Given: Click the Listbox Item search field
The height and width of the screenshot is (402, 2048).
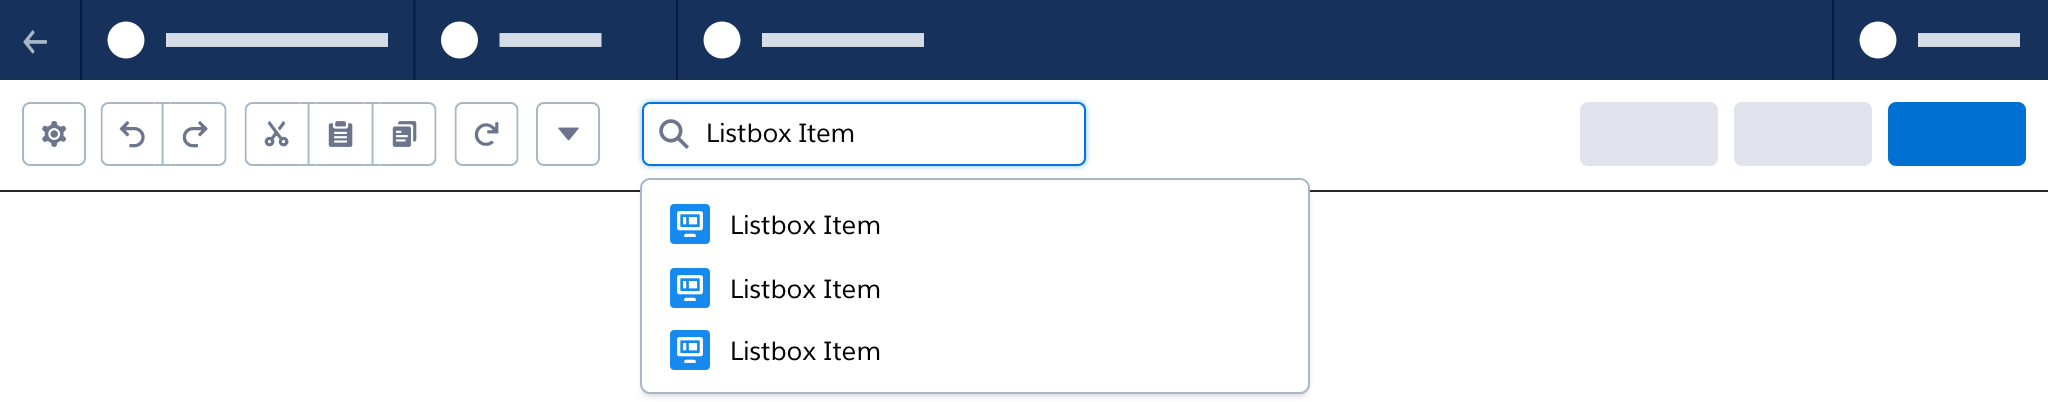Looking at the screenshot, I should (880, 134).
